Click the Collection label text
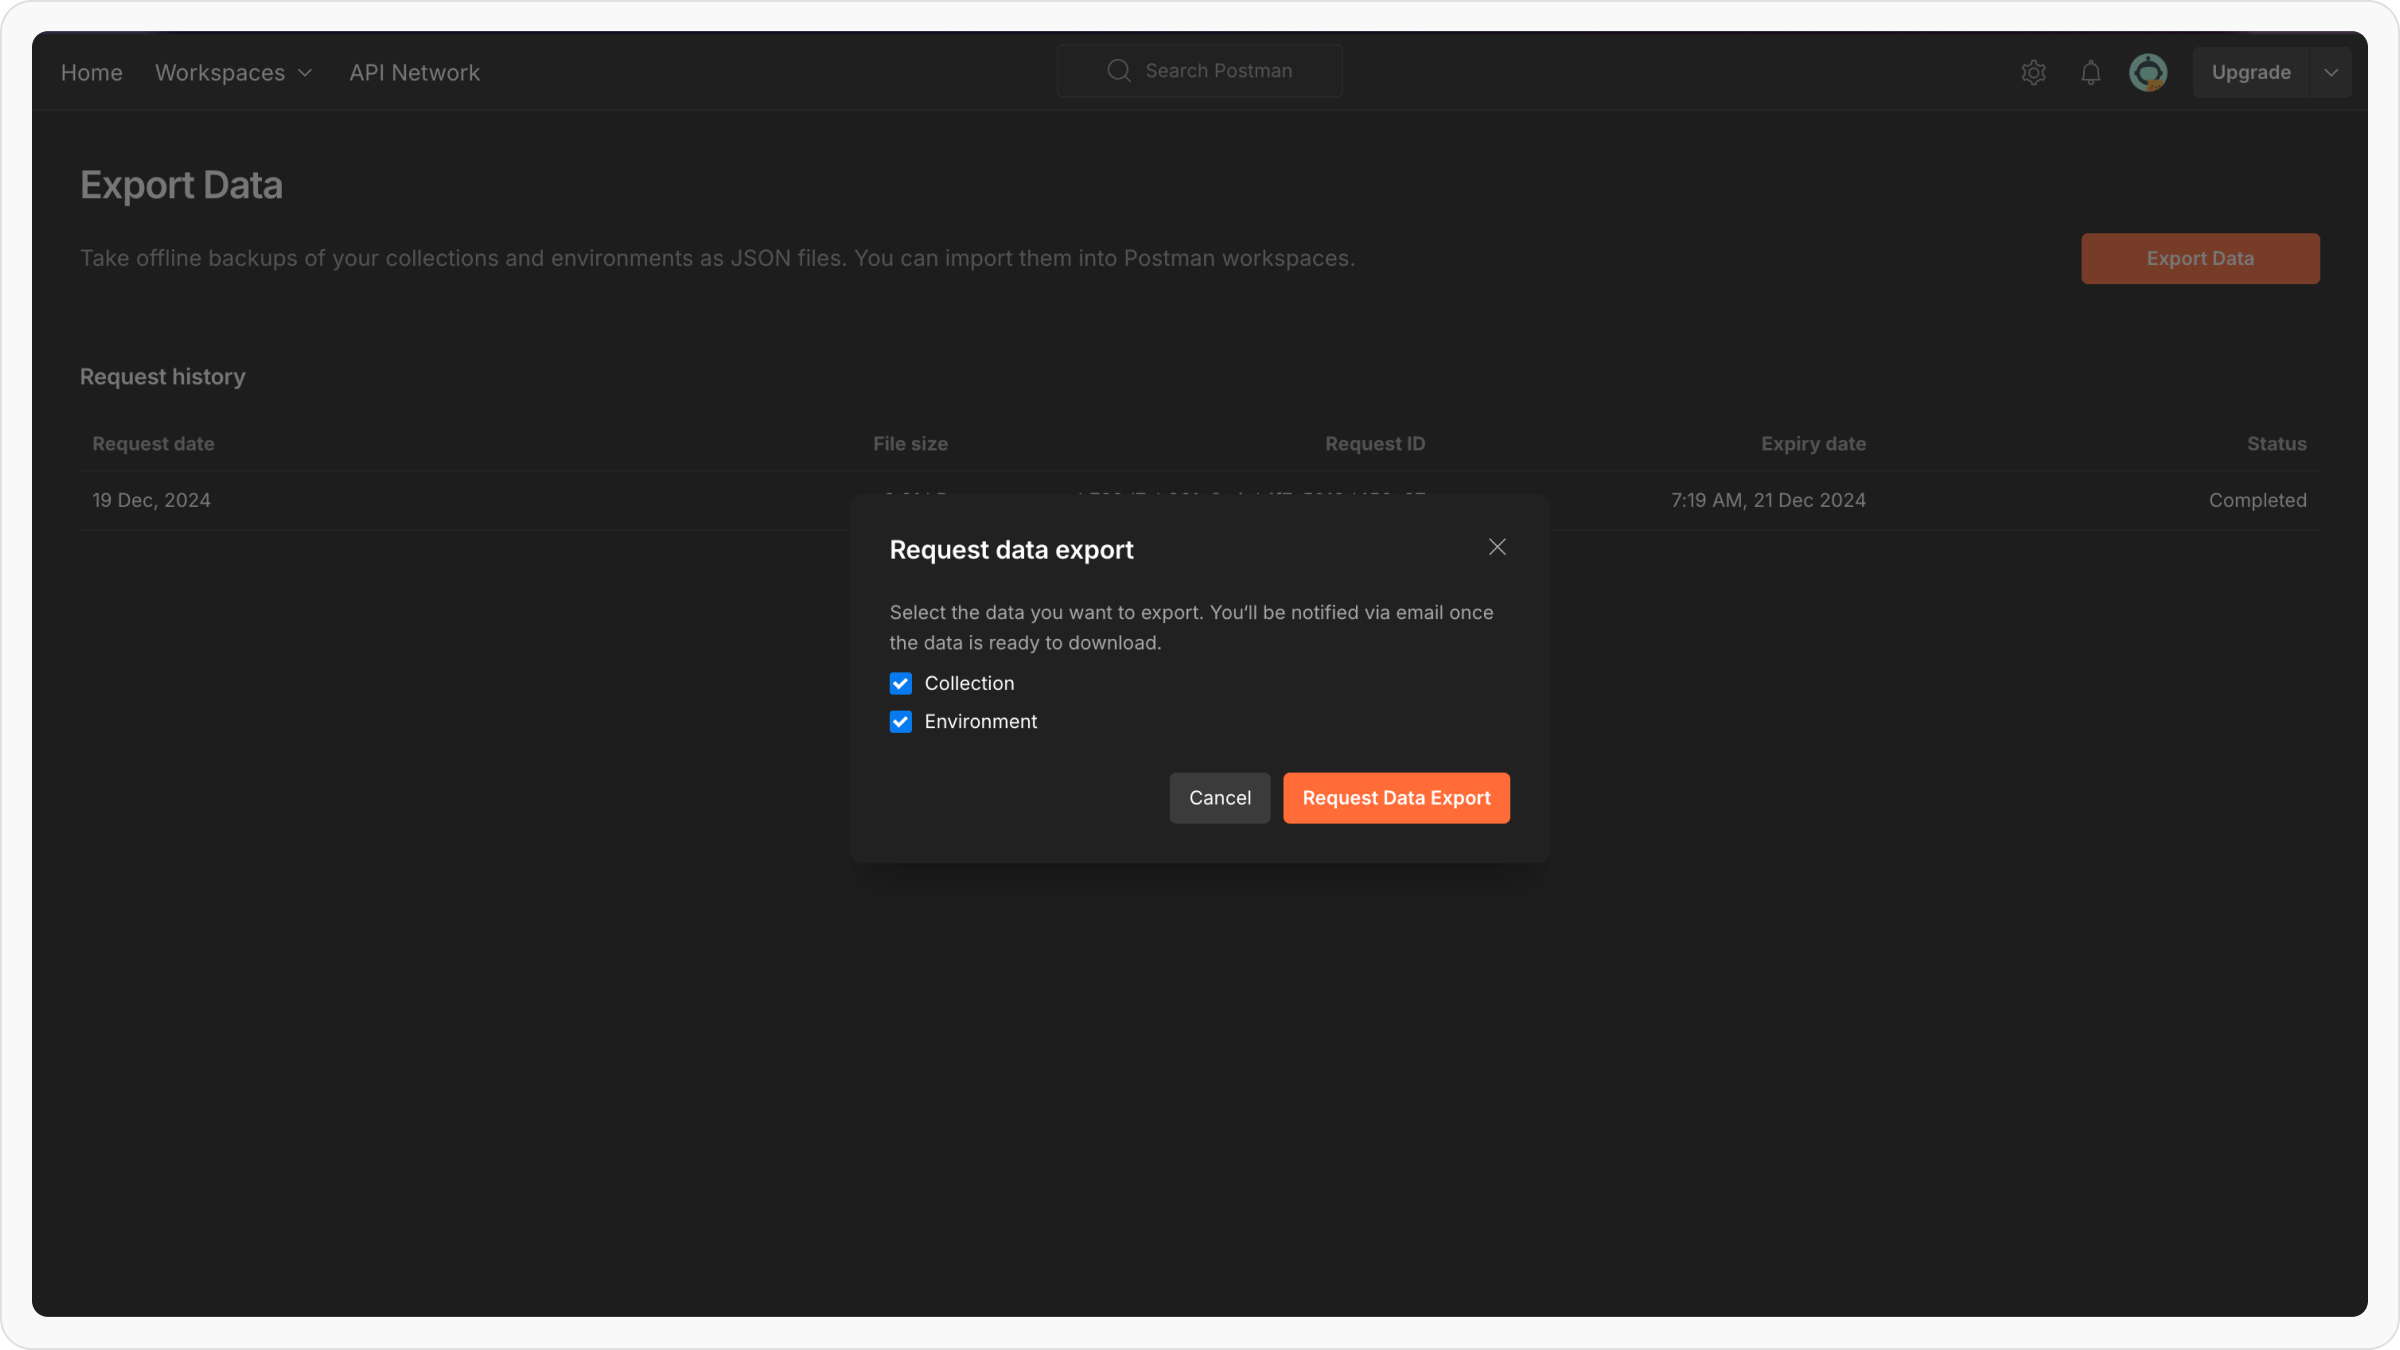This screenshot has width=2400, height=1350. 968,683
